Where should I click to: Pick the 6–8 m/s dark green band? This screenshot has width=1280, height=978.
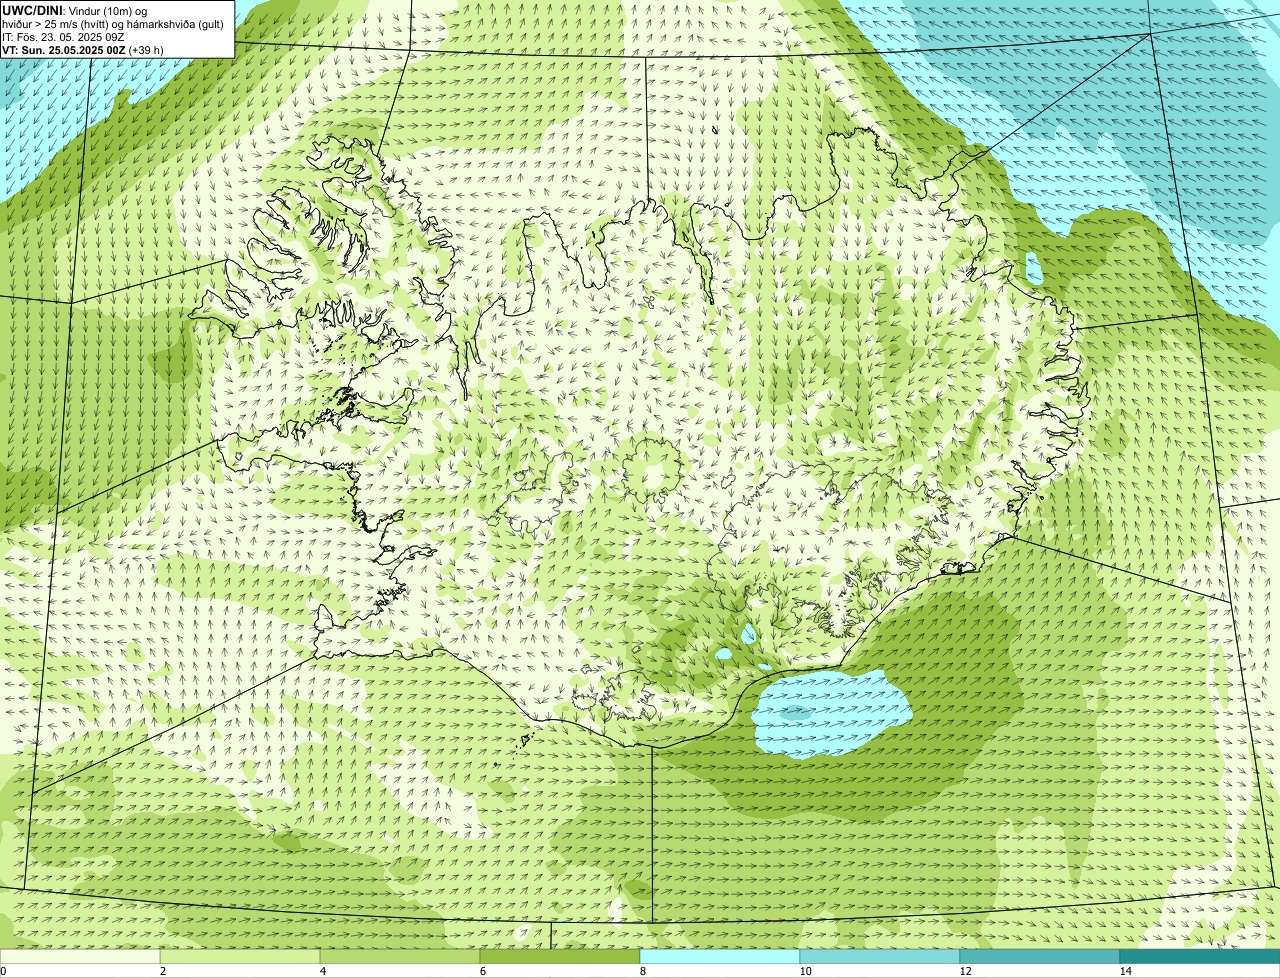click(560, 956)
